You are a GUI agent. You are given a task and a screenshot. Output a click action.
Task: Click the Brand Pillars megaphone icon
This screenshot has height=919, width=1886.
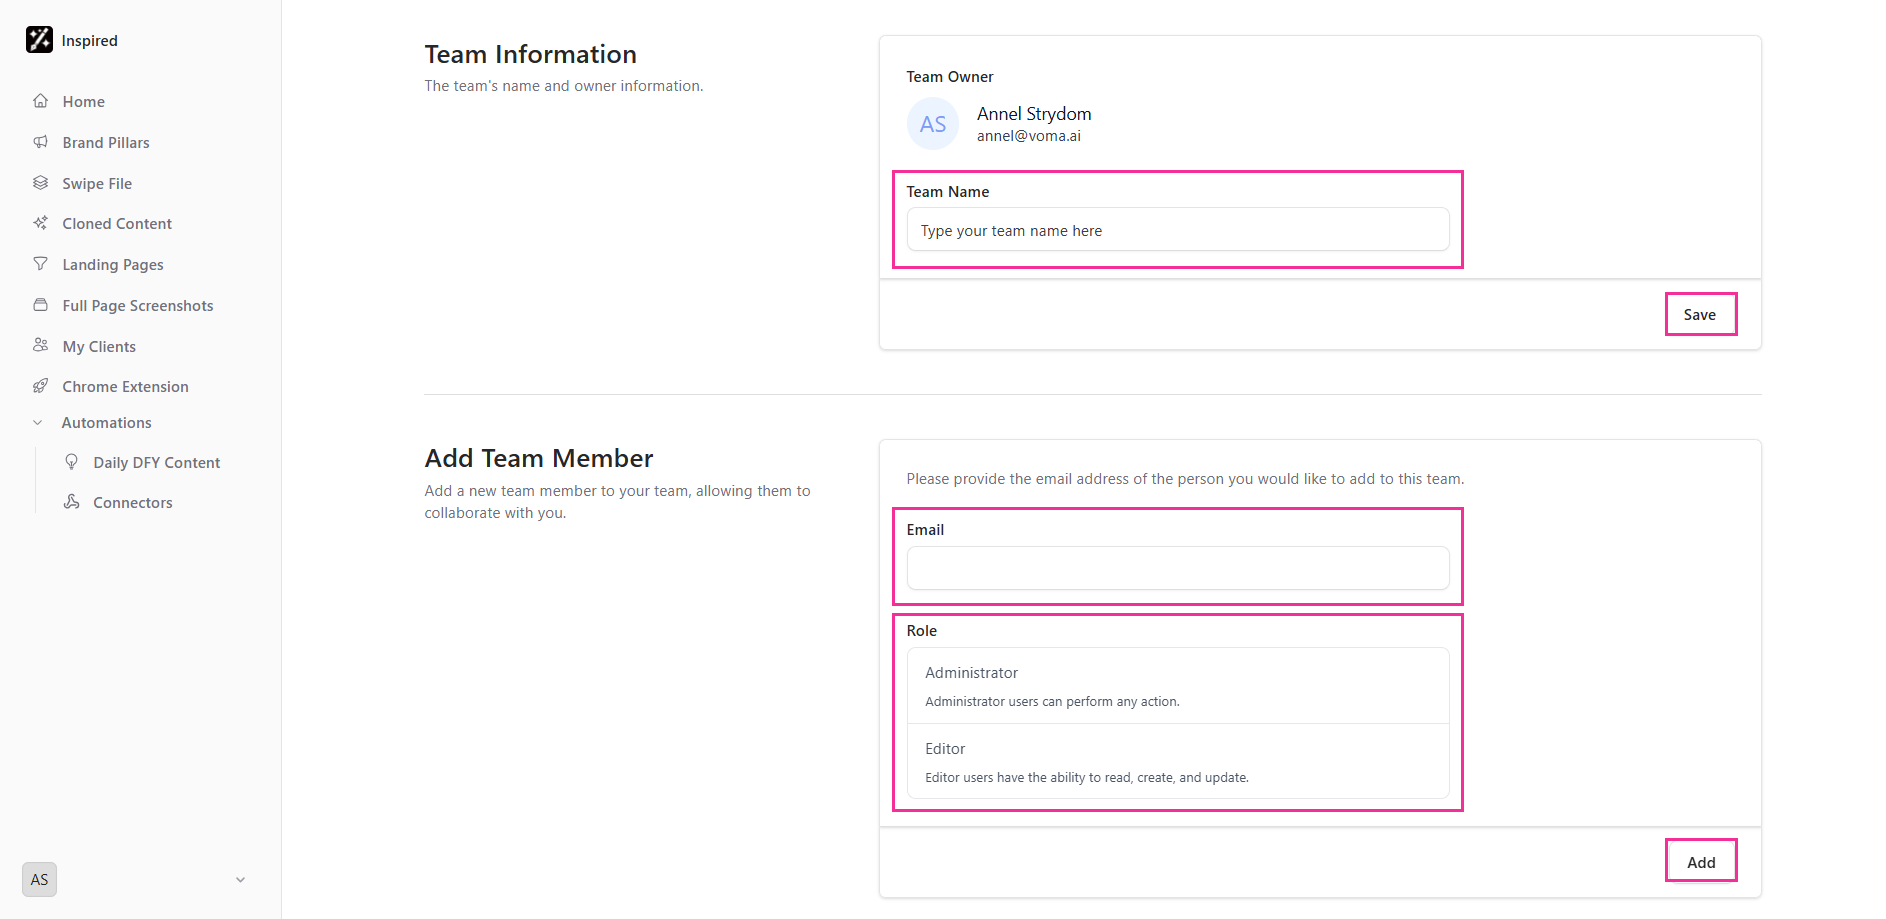click(40, 142)
